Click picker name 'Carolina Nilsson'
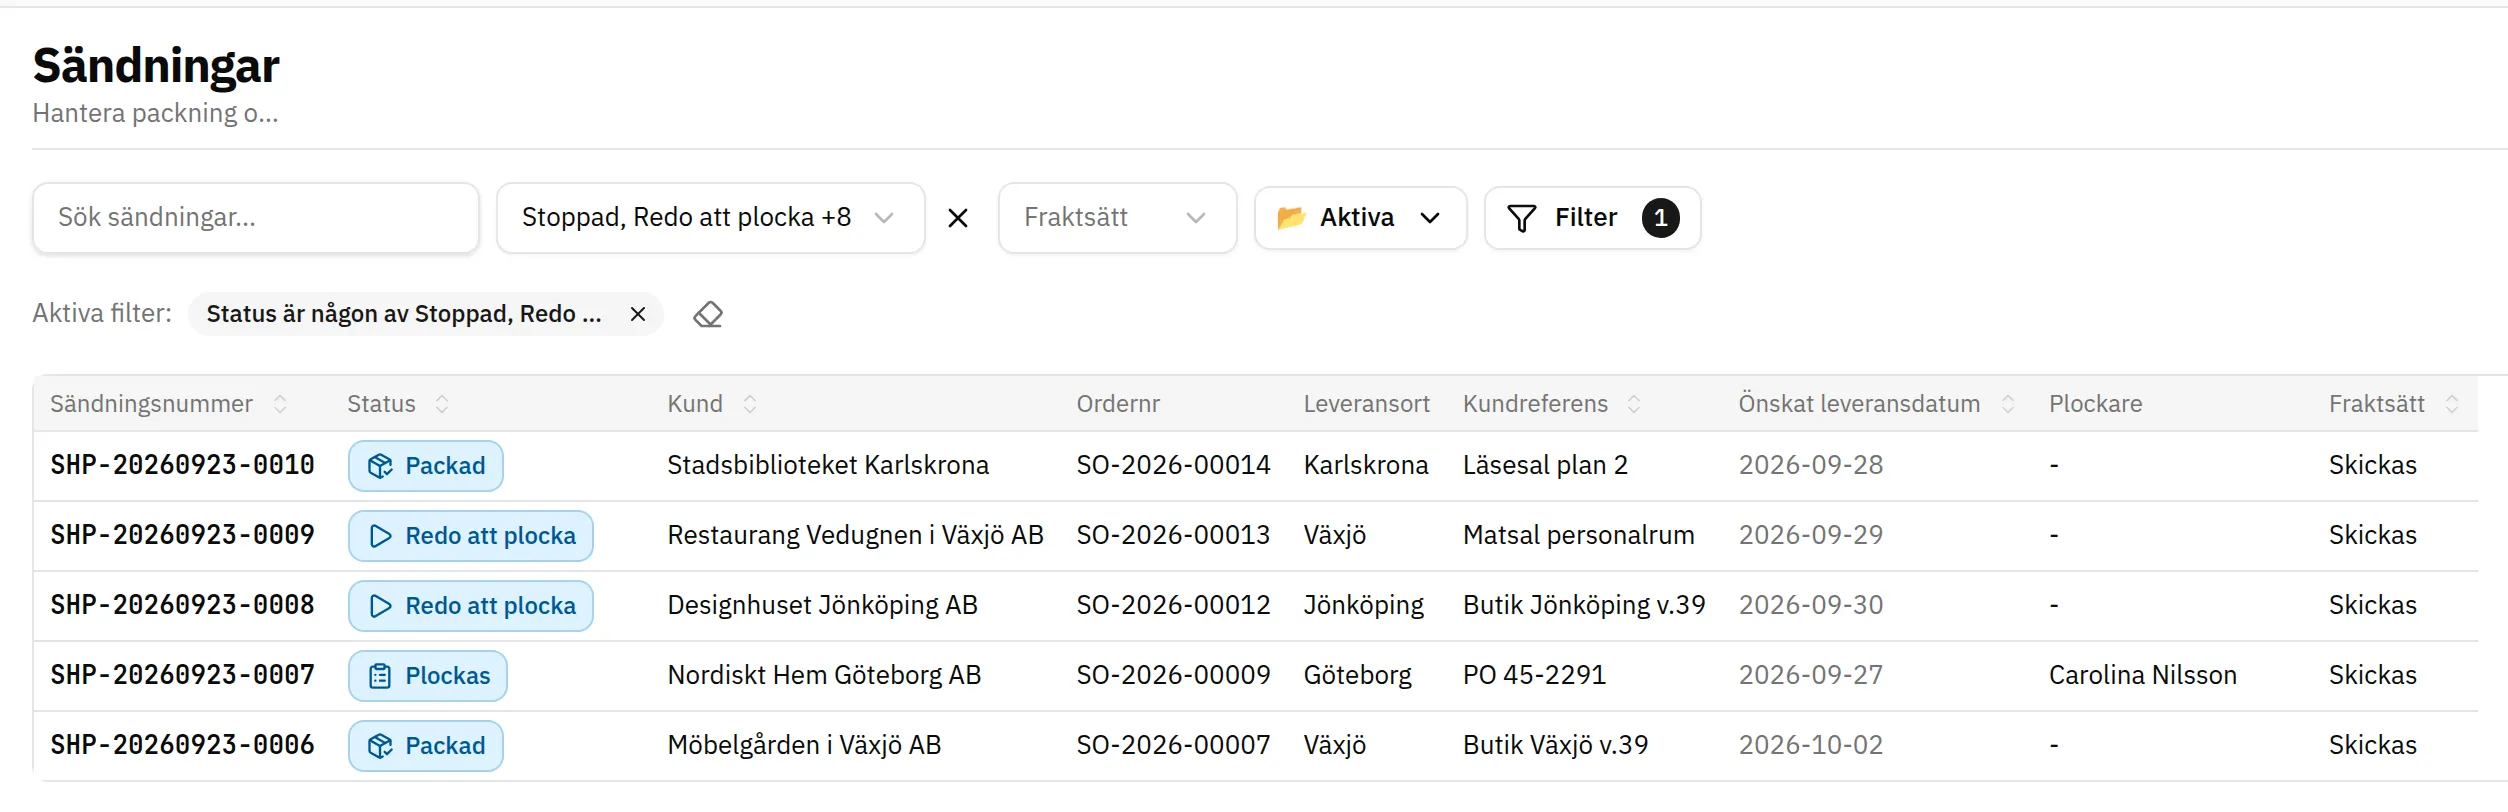The width and height of the screenshot is (2508, 812). click(2143, 675)
